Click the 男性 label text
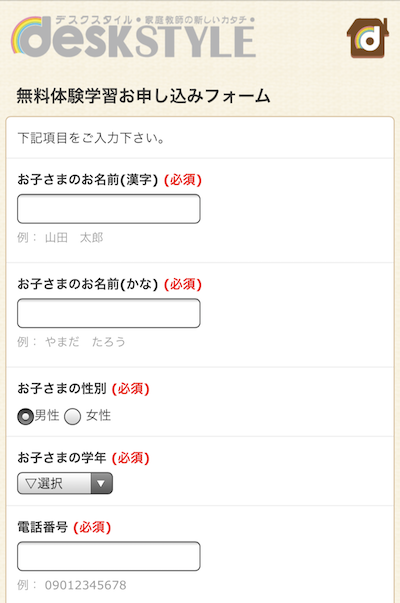 [47, 416]
